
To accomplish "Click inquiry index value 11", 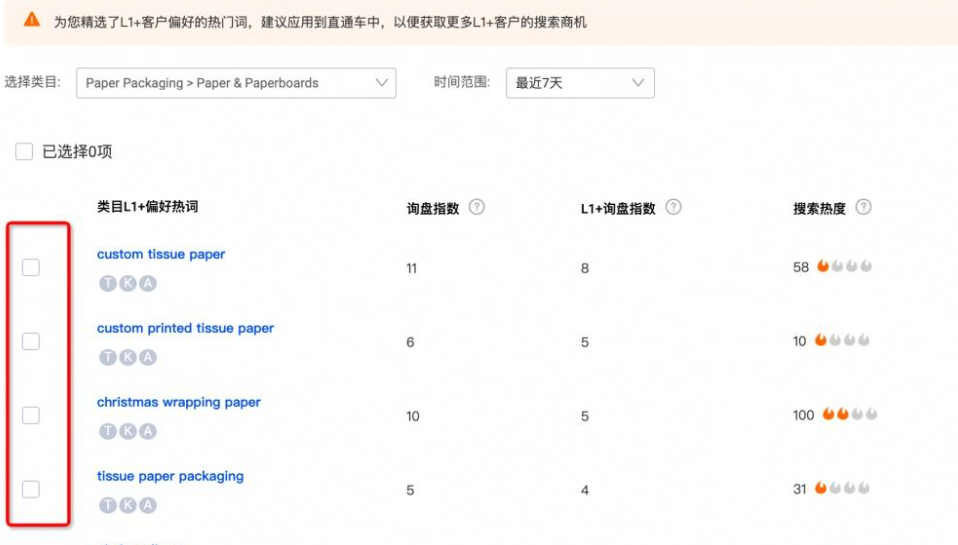I will click(x=411, y=268).
